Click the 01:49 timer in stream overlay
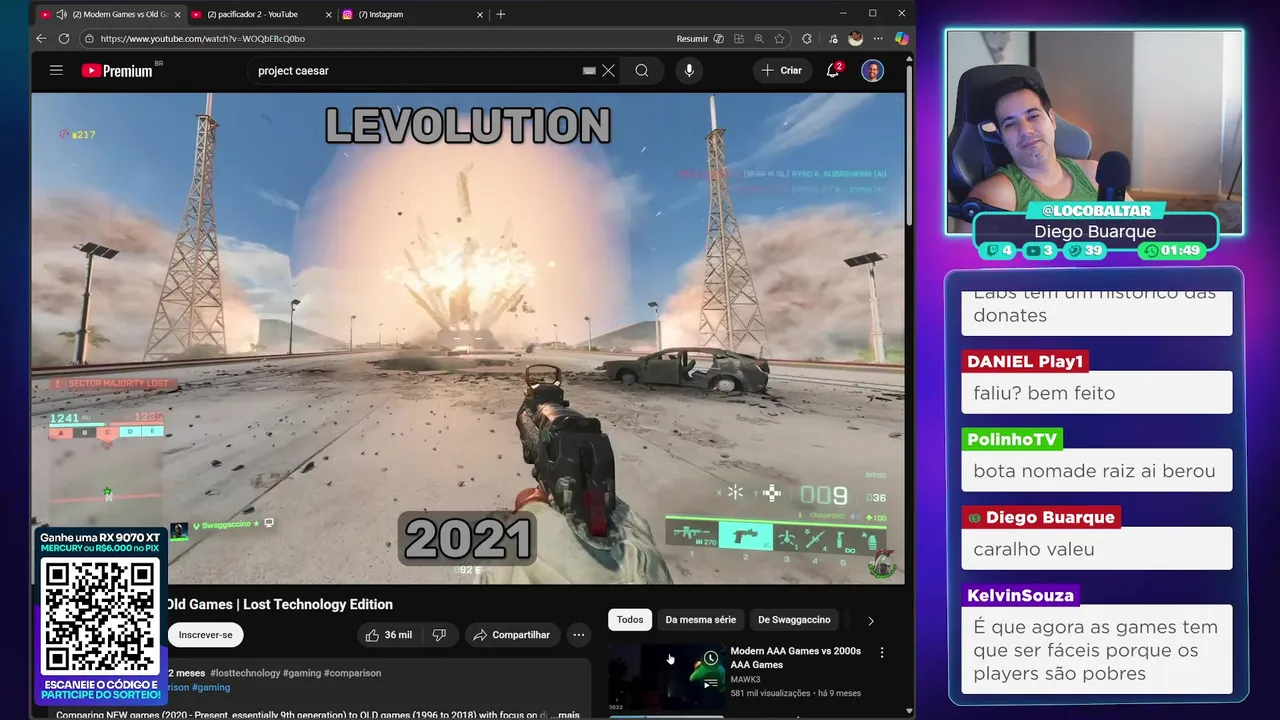Screen dimensions: 1280x720 (1172, 251)
